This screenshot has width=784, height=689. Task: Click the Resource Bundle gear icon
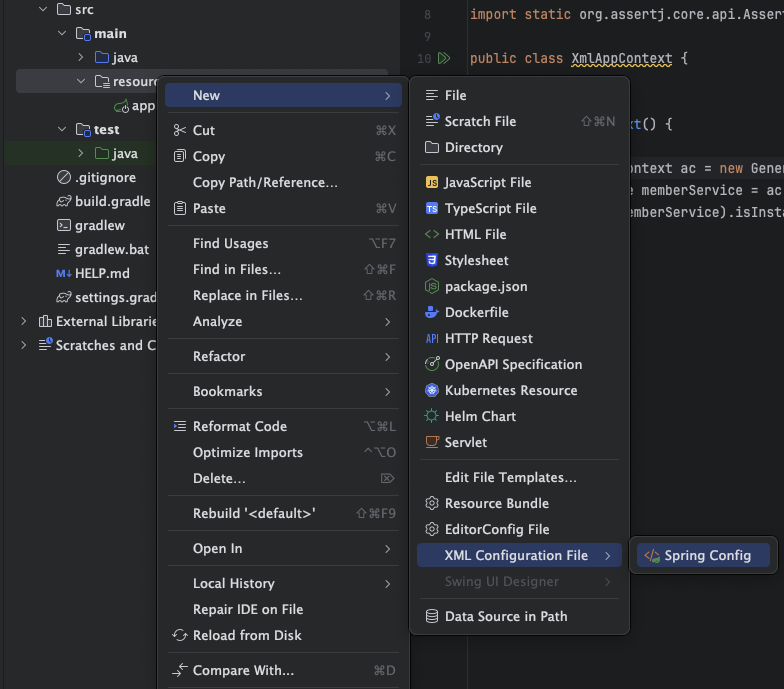432,504
